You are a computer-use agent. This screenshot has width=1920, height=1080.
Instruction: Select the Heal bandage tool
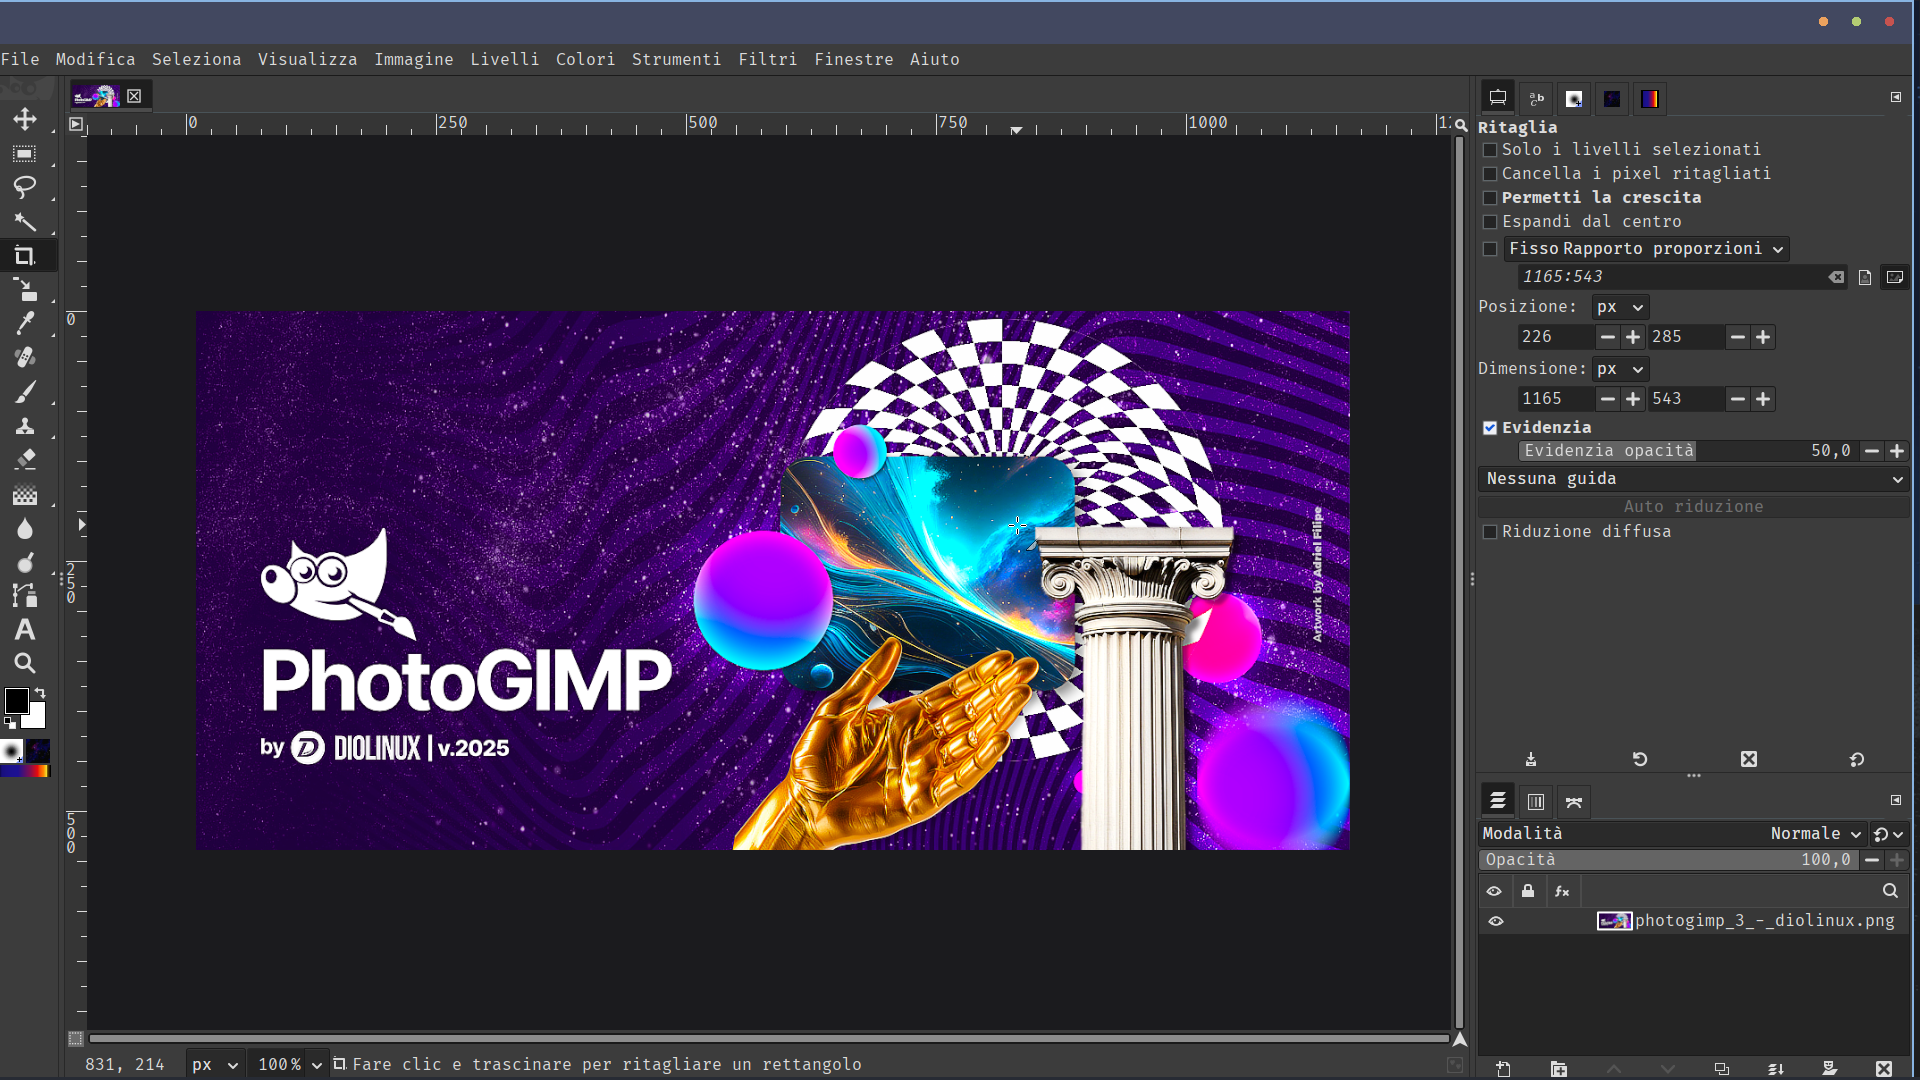click(x=25, y=357)
